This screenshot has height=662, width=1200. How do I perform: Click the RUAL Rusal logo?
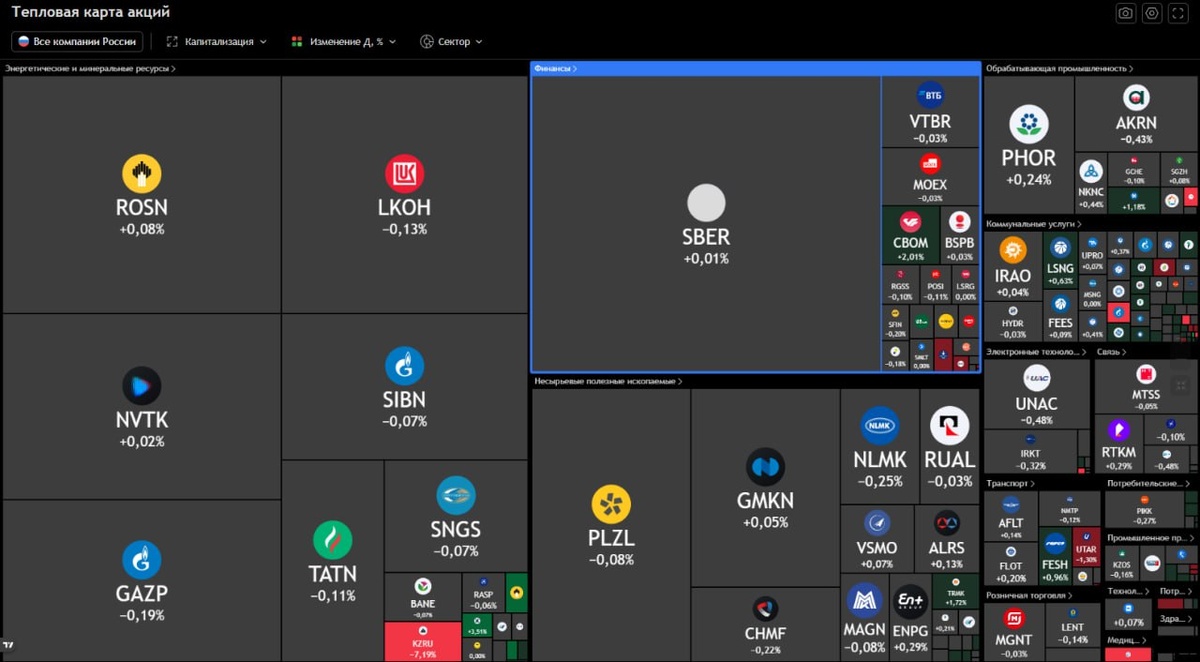click(x=949, y=426)
